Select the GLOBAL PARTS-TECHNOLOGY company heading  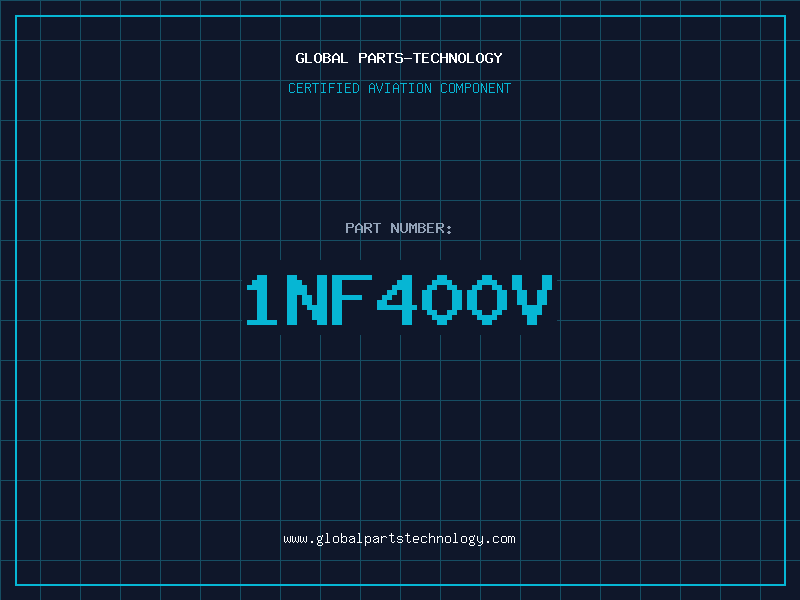tap(399, 58)
